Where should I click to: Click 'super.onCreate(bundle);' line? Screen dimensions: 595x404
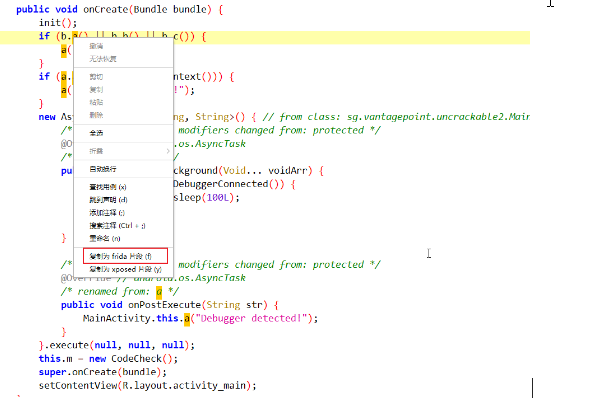[x=102, y=372]
